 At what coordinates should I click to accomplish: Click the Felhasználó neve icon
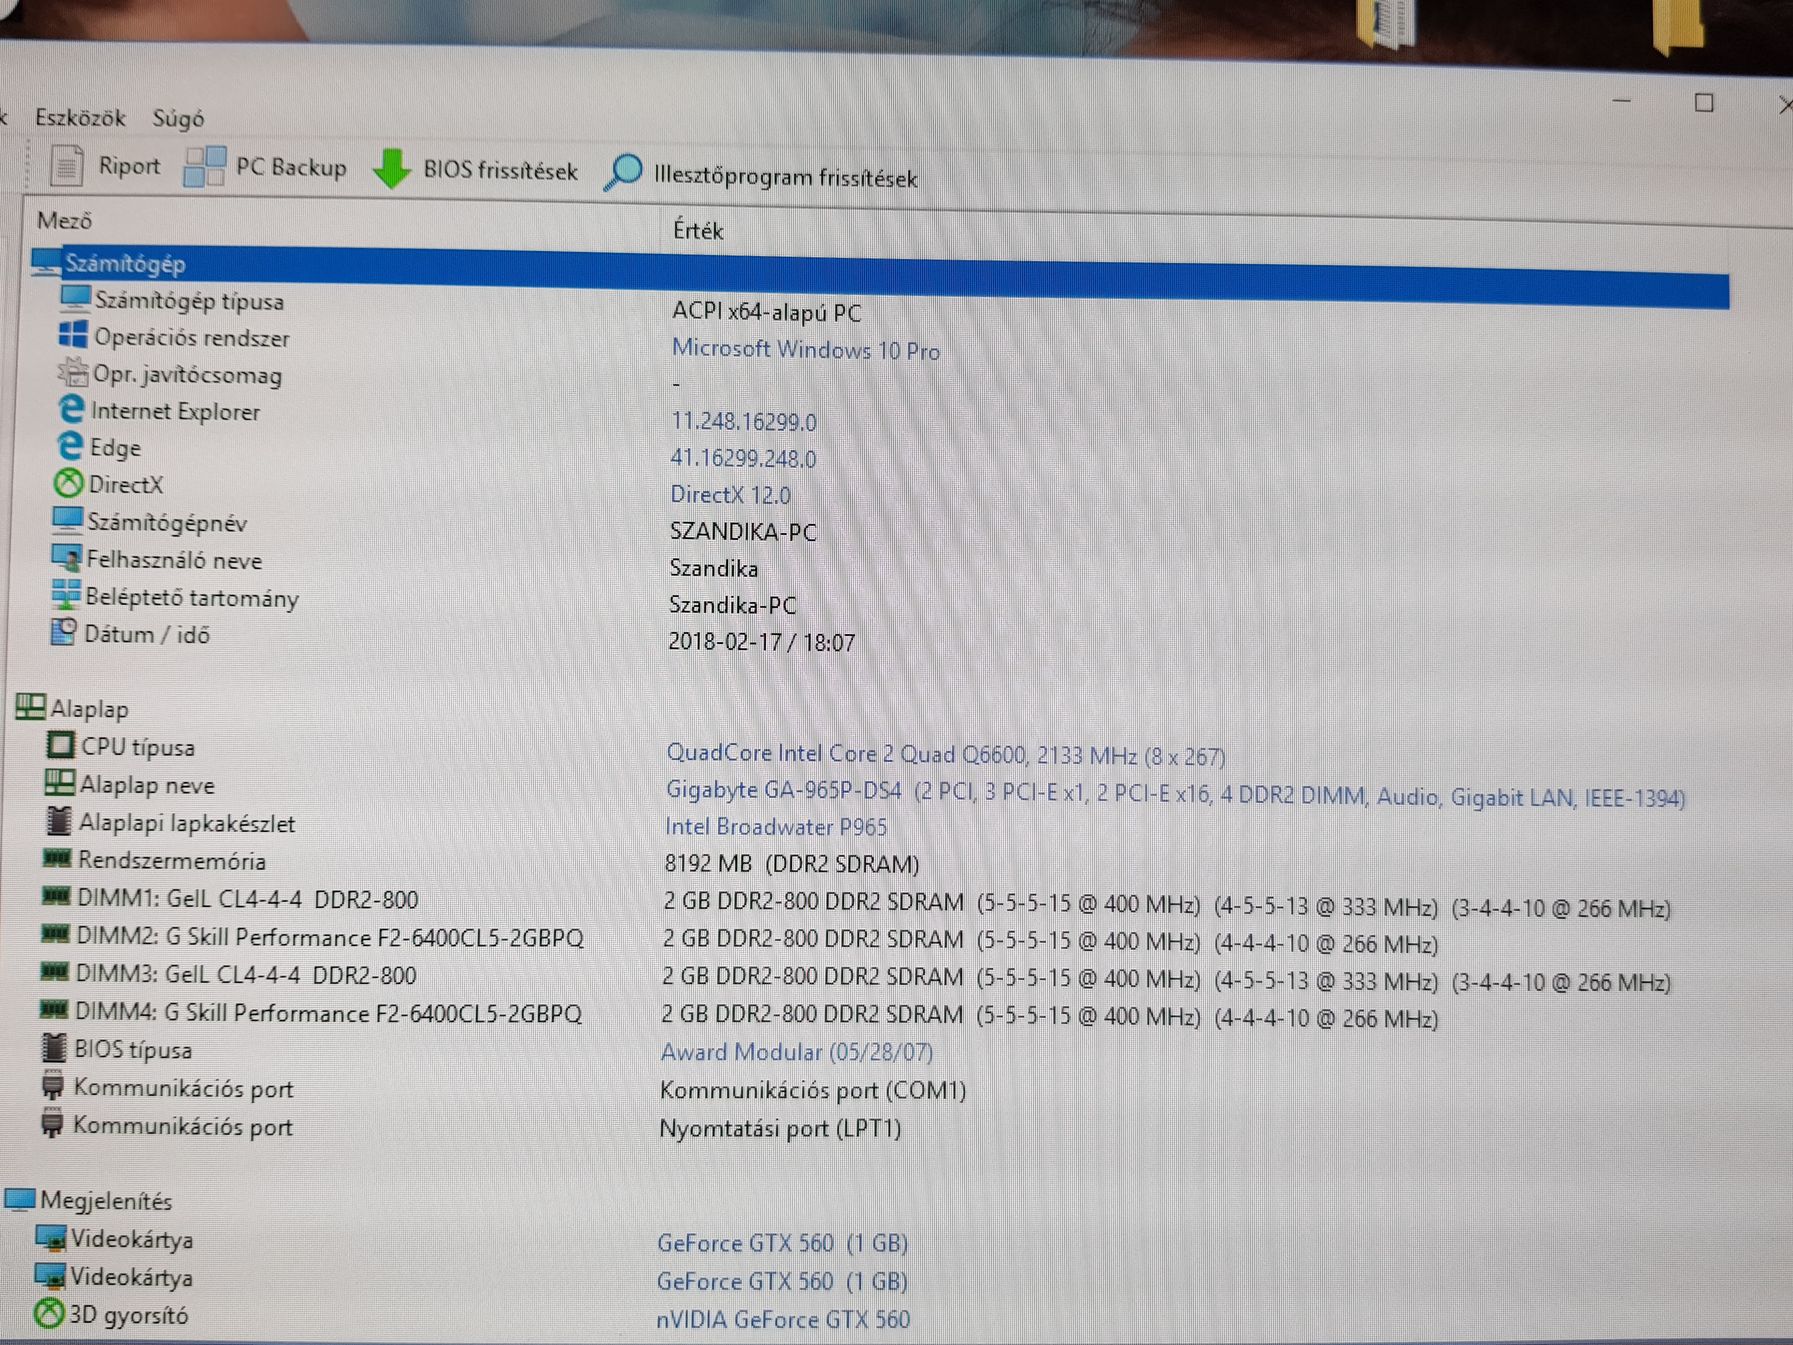66,557
